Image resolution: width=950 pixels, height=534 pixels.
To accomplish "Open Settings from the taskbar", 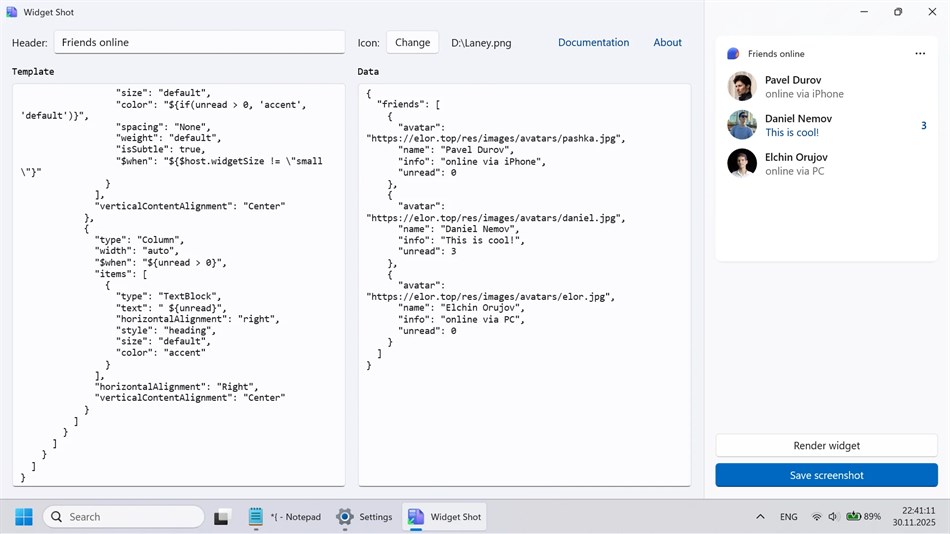I will pos(365,517).
